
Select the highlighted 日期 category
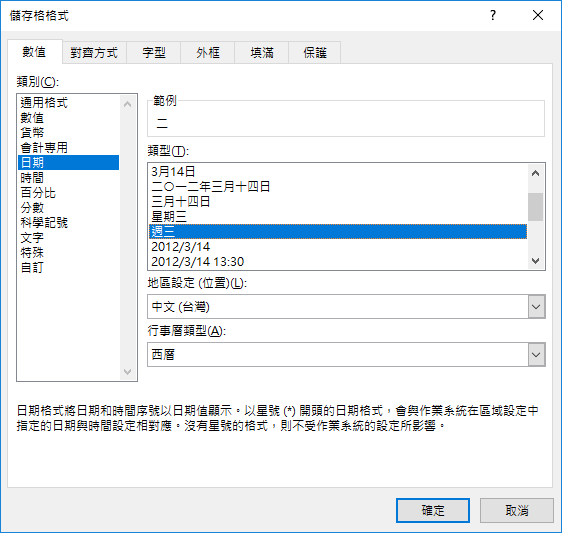(x=68, y=162)
